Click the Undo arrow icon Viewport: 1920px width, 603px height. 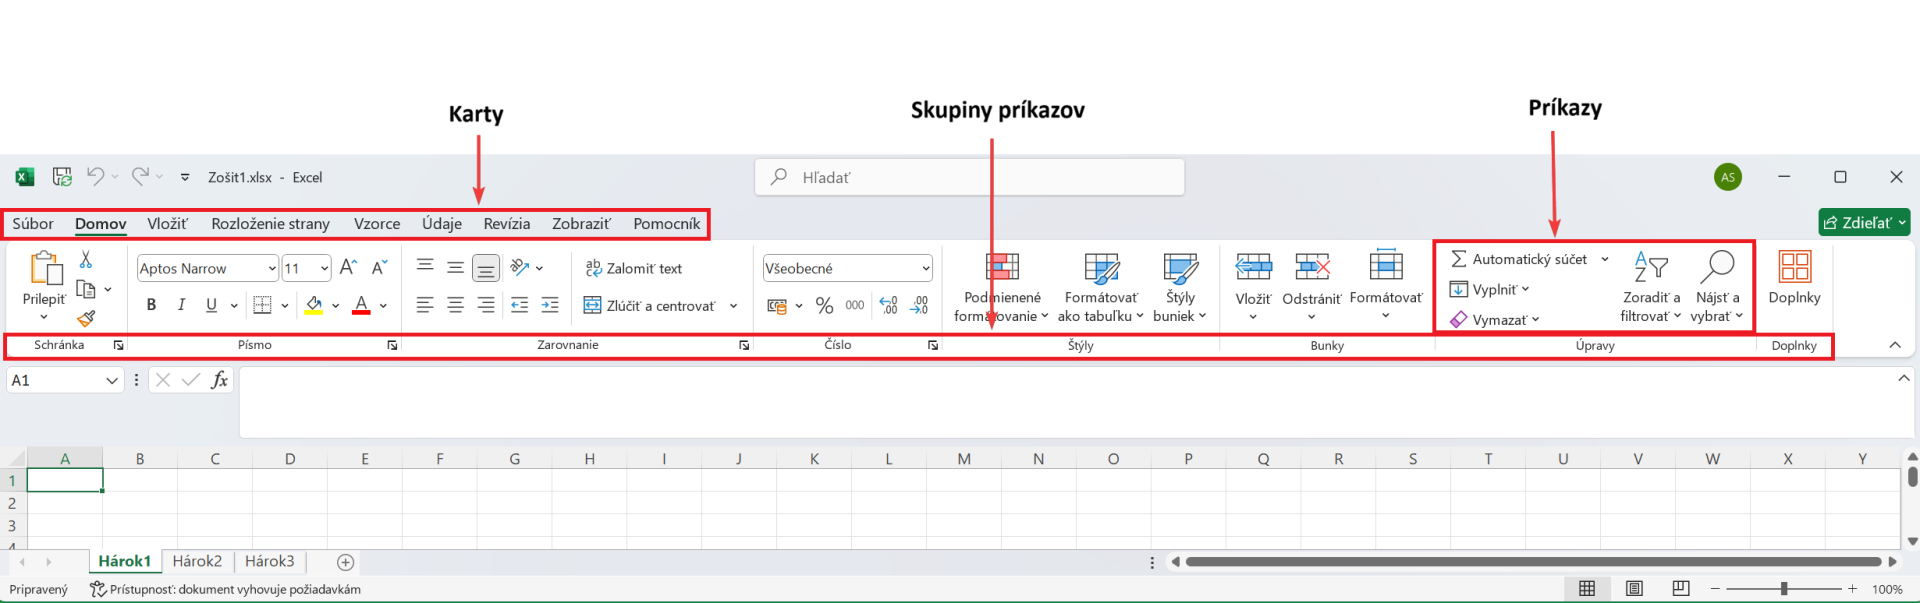tap(95, 176)
